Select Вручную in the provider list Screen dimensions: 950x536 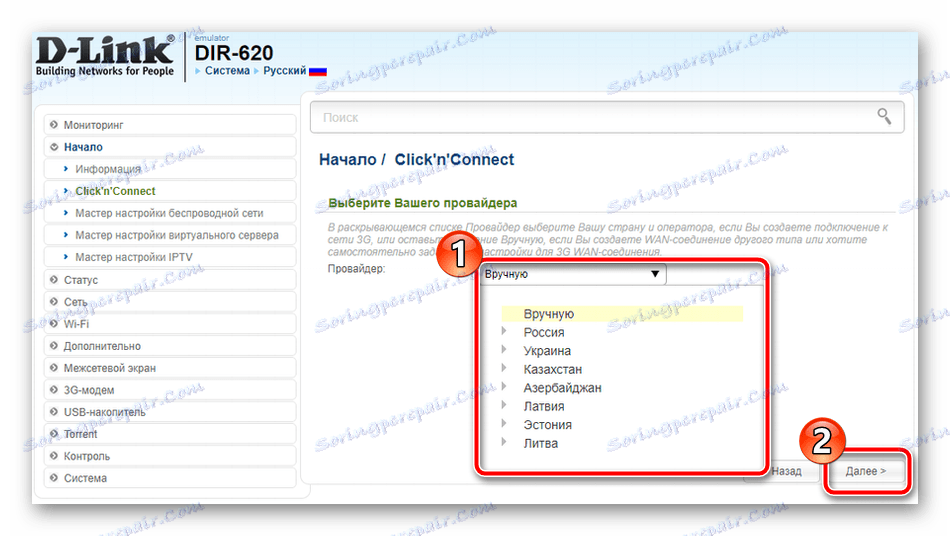[622, 314]
